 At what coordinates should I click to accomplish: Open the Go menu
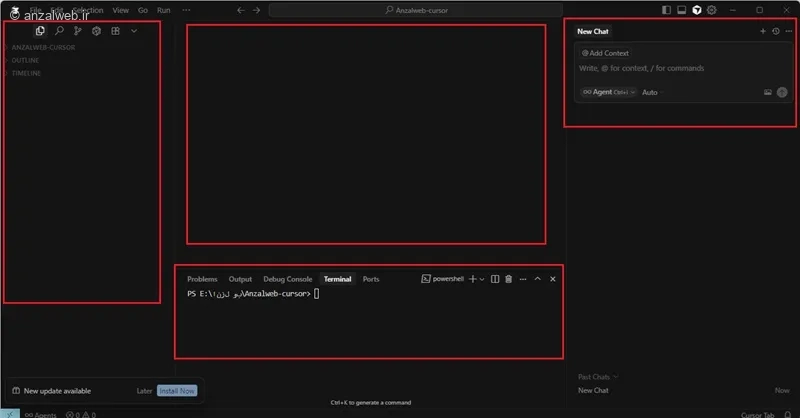[143, 10]
